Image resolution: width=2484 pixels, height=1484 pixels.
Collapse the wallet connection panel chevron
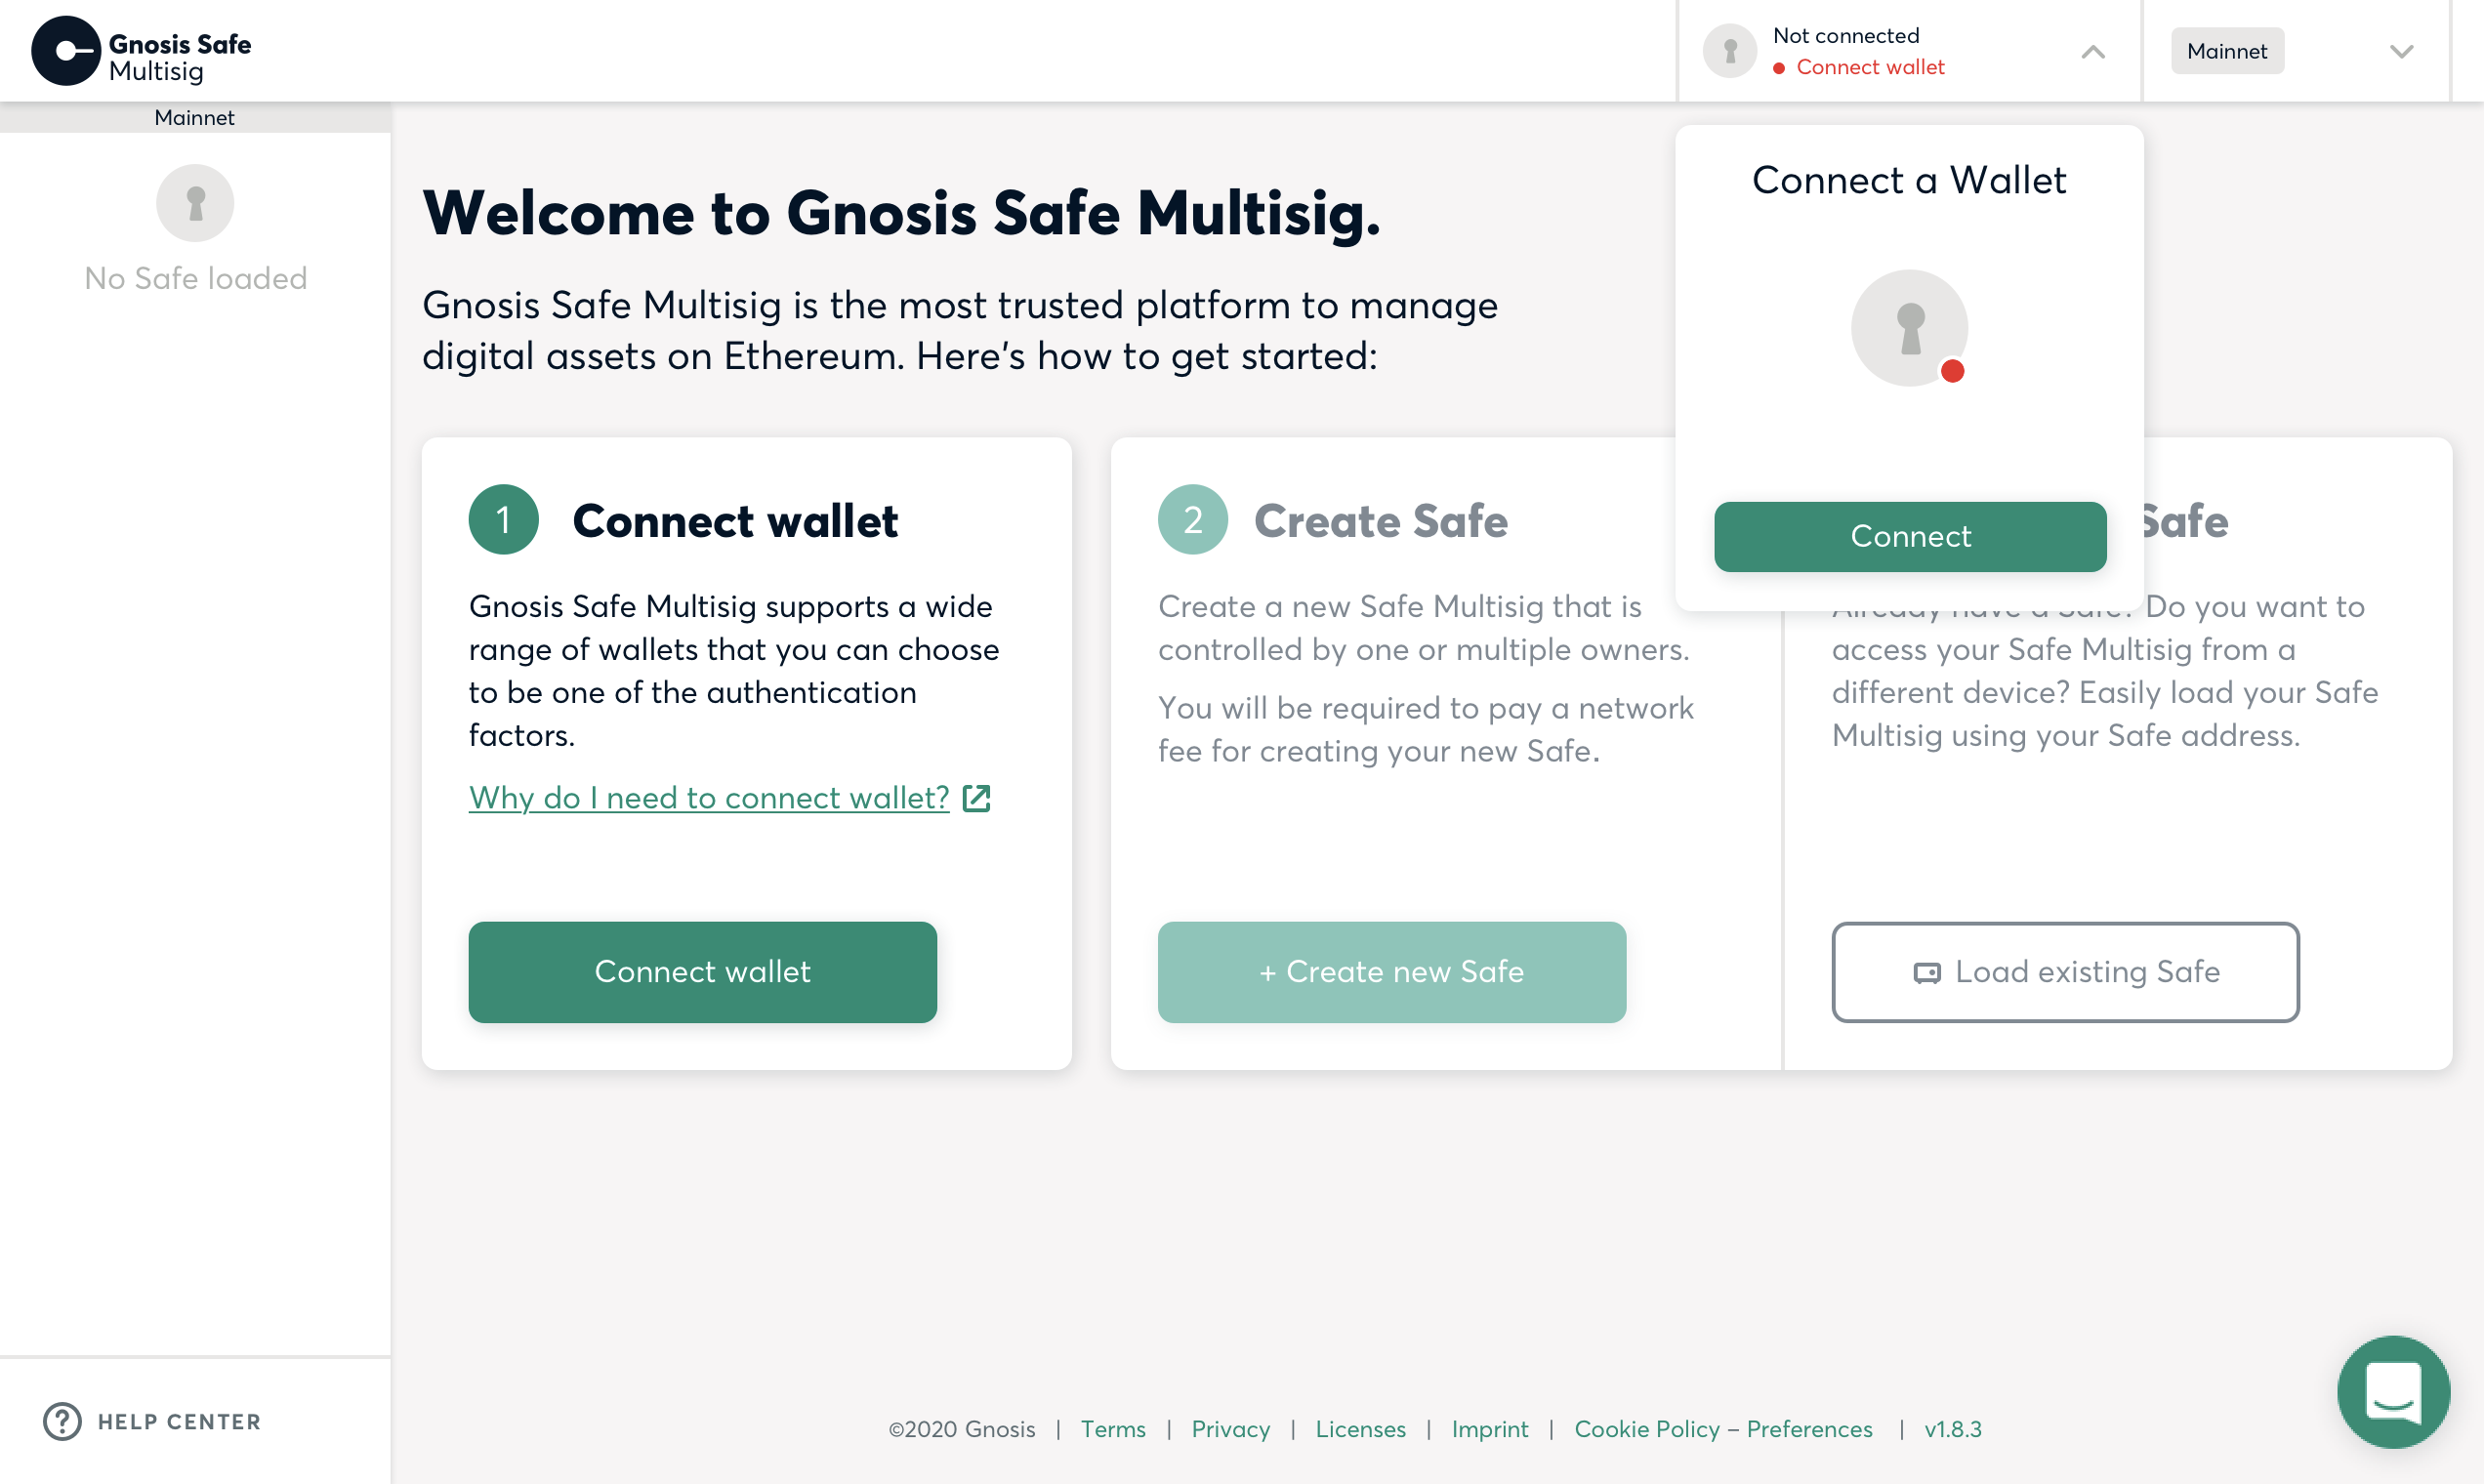2093,52
